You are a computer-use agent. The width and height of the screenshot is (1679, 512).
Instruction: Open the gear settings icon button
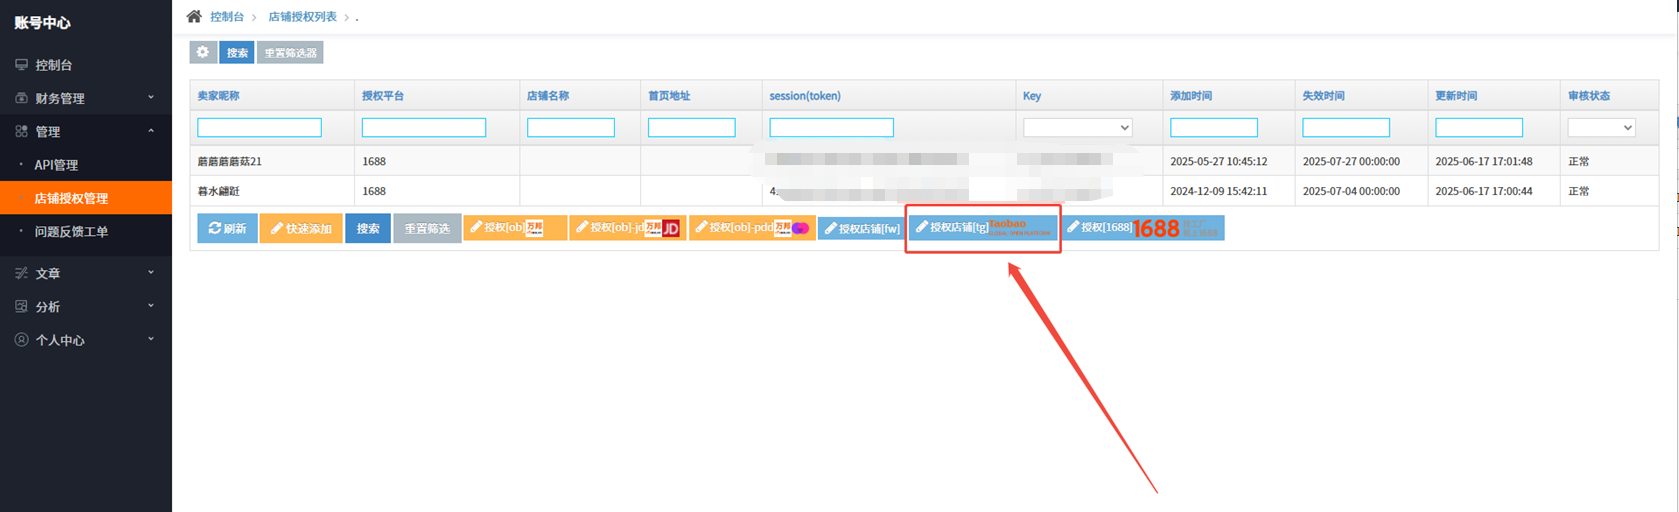click(x=203, y=52)
